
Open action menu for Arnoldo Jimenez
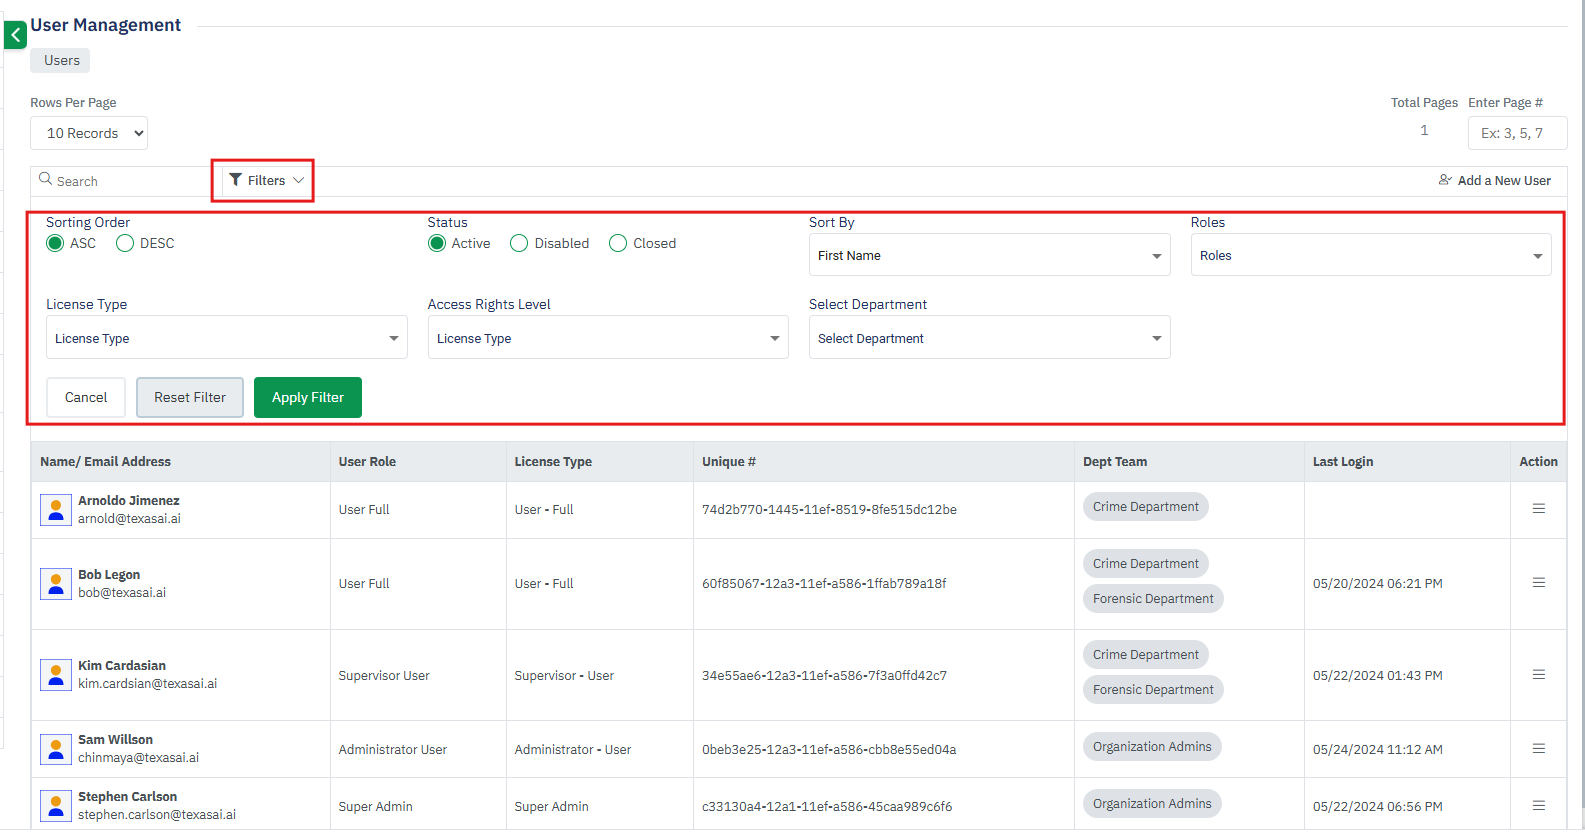pos(1539,509)
